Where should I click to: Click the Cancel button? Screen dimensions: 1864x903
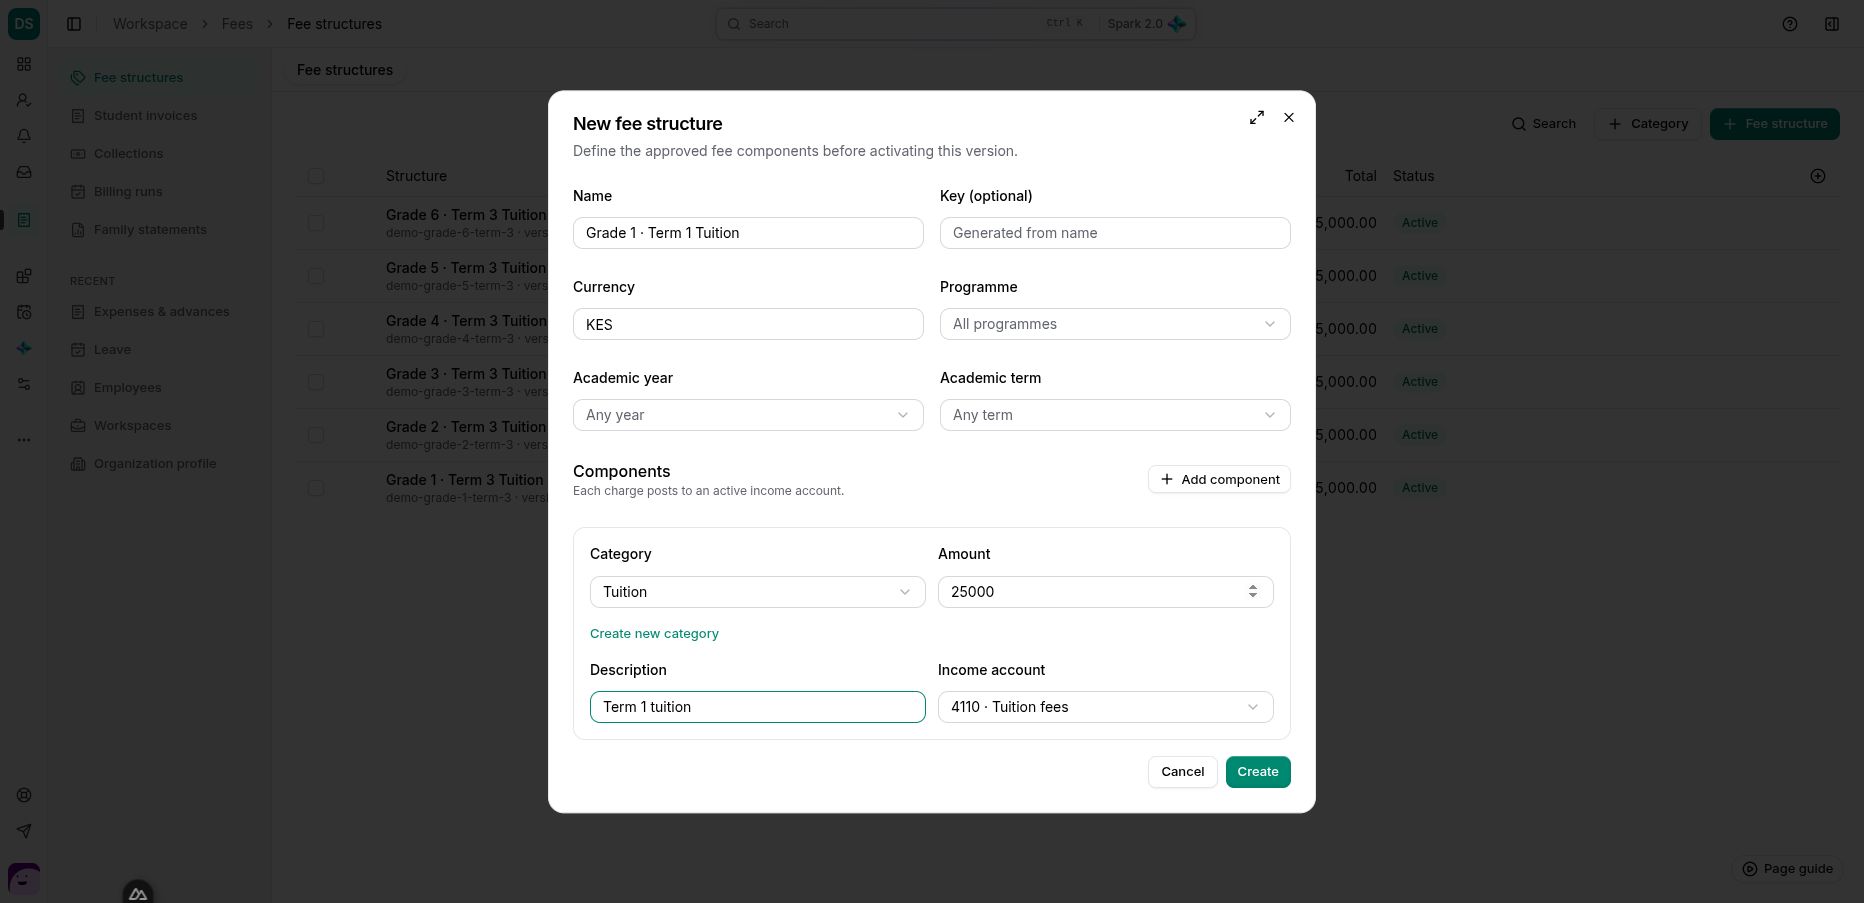[x=1182, y=772]
